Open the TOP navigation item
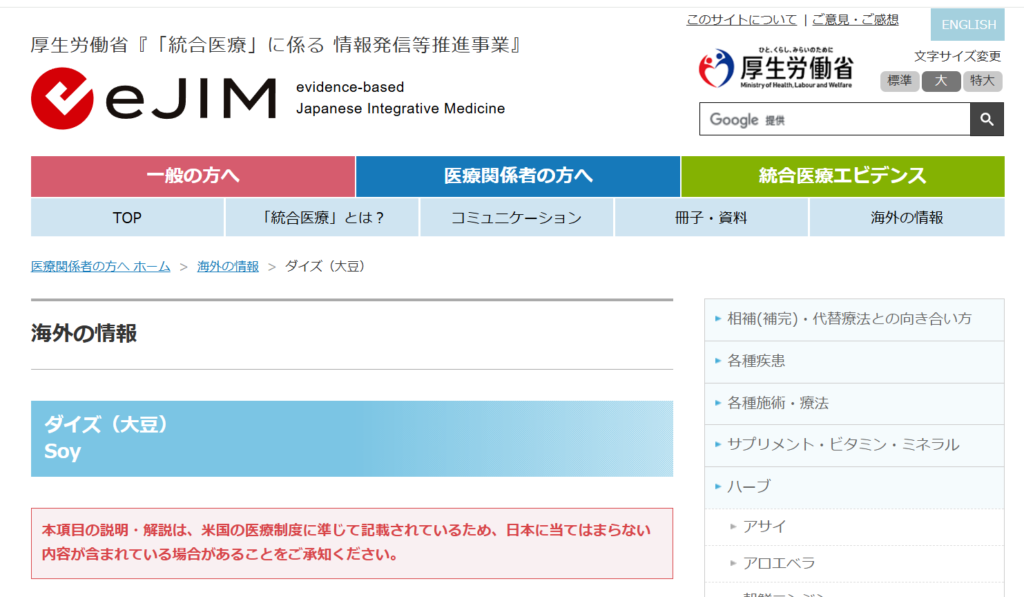The image size is (1024, 597). point(127,216)
